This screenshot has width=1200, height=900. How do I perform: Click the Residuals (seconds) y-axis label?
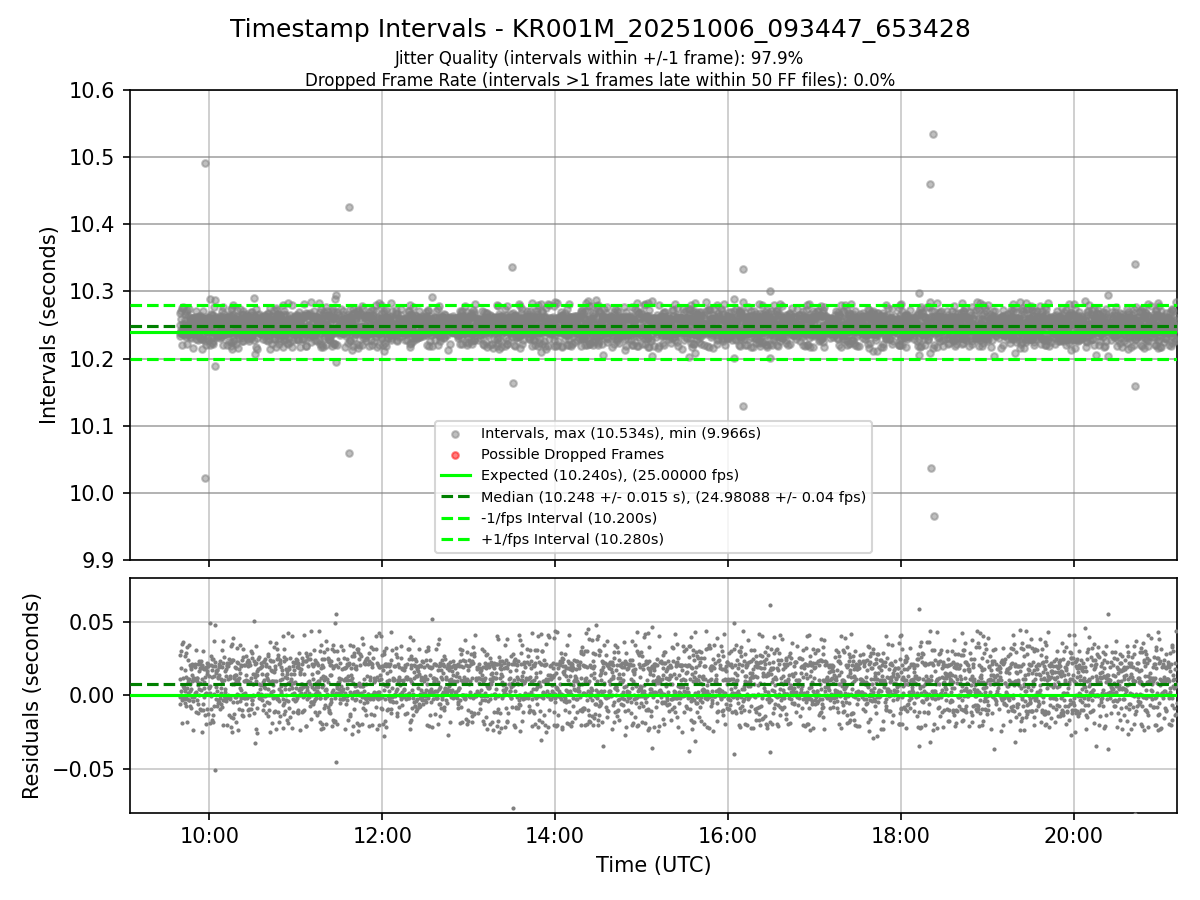coord(31,696)
